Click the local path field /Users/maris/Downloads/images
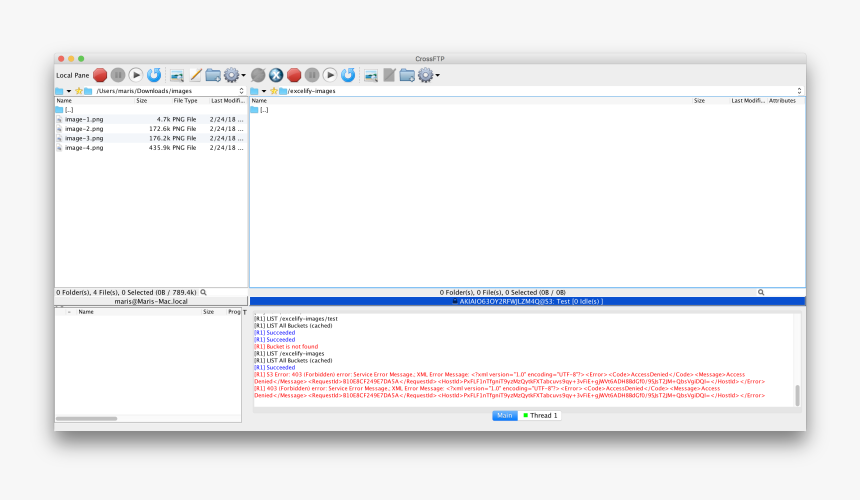860x500 pixels. 164,91
